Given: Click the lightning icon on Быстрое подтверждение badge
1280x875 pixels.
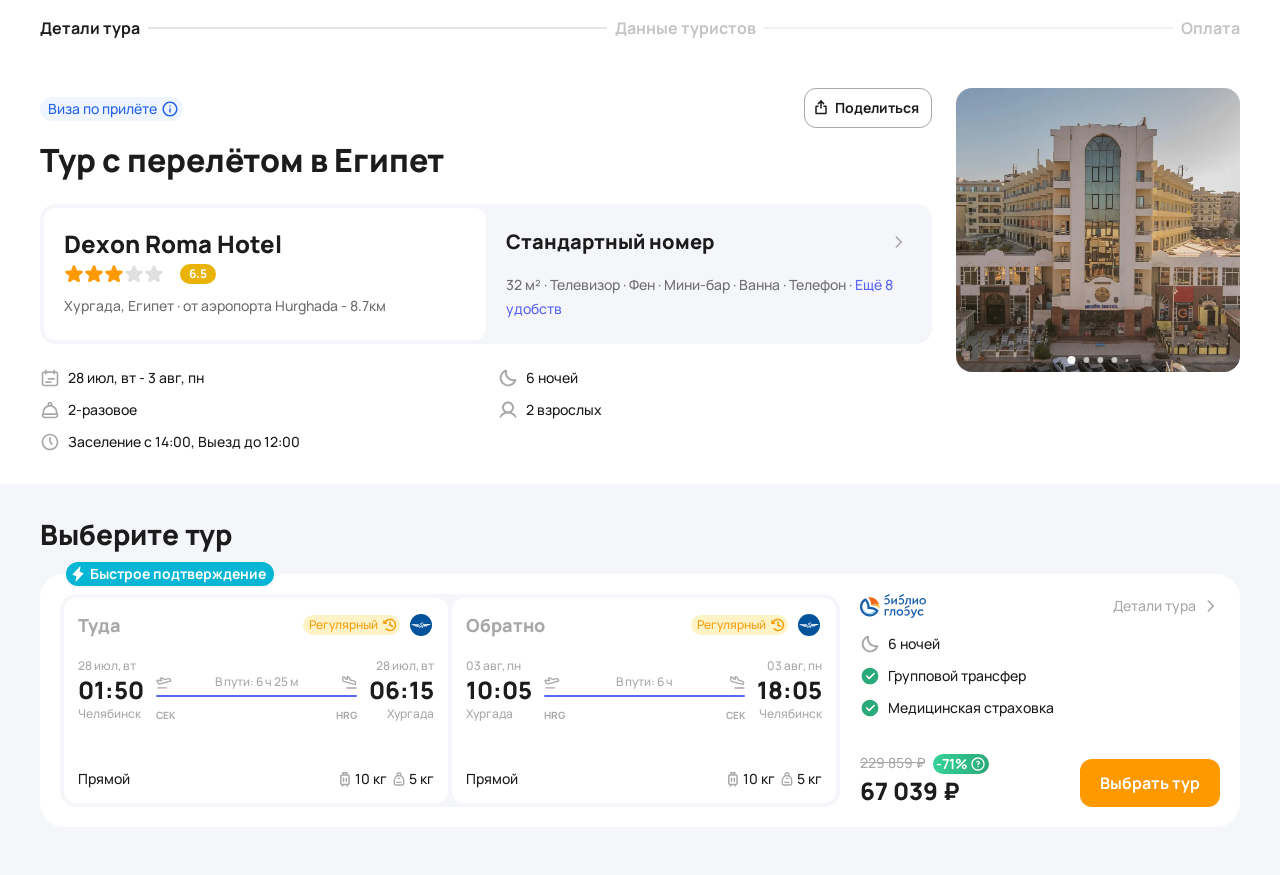Looking at the screenshot, I should coord(78,574).
